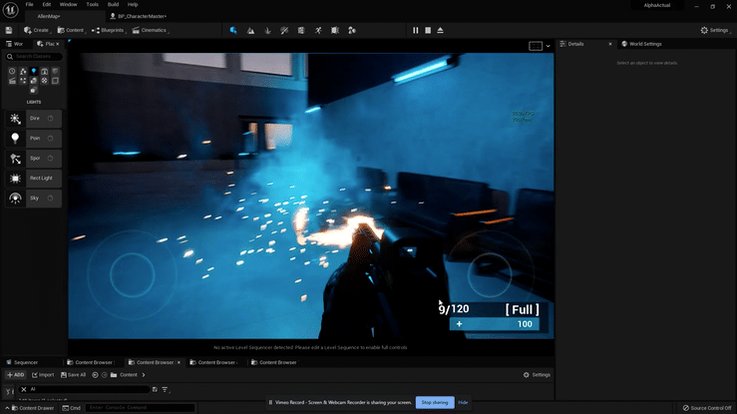Select the Sky Light actor
The width and height of the screenshot is (737, 414).
click(x=33, y=198)
